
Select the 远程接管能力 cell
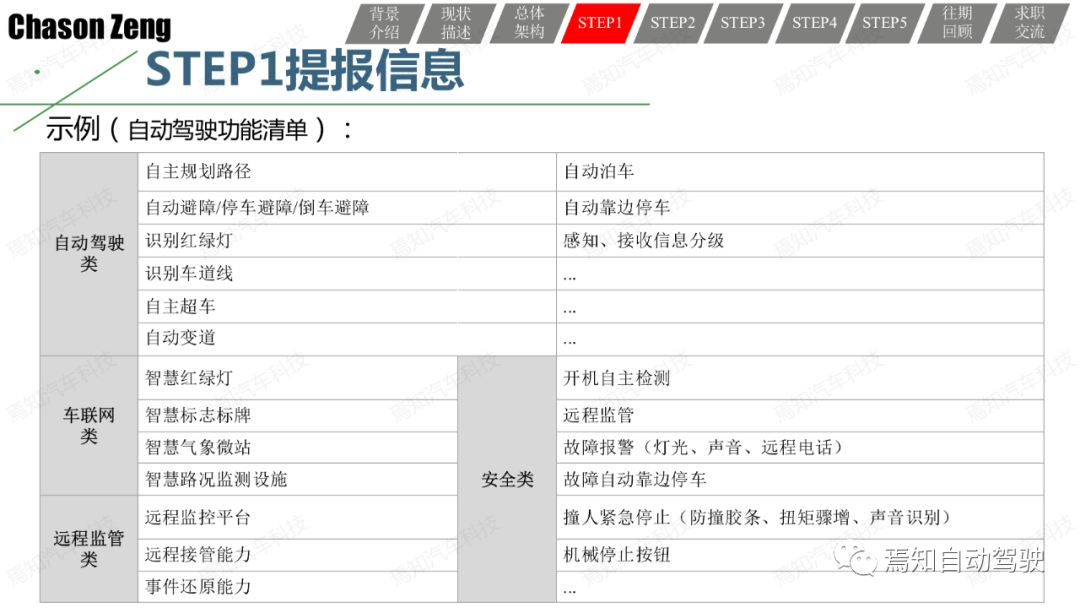[298, 554]
